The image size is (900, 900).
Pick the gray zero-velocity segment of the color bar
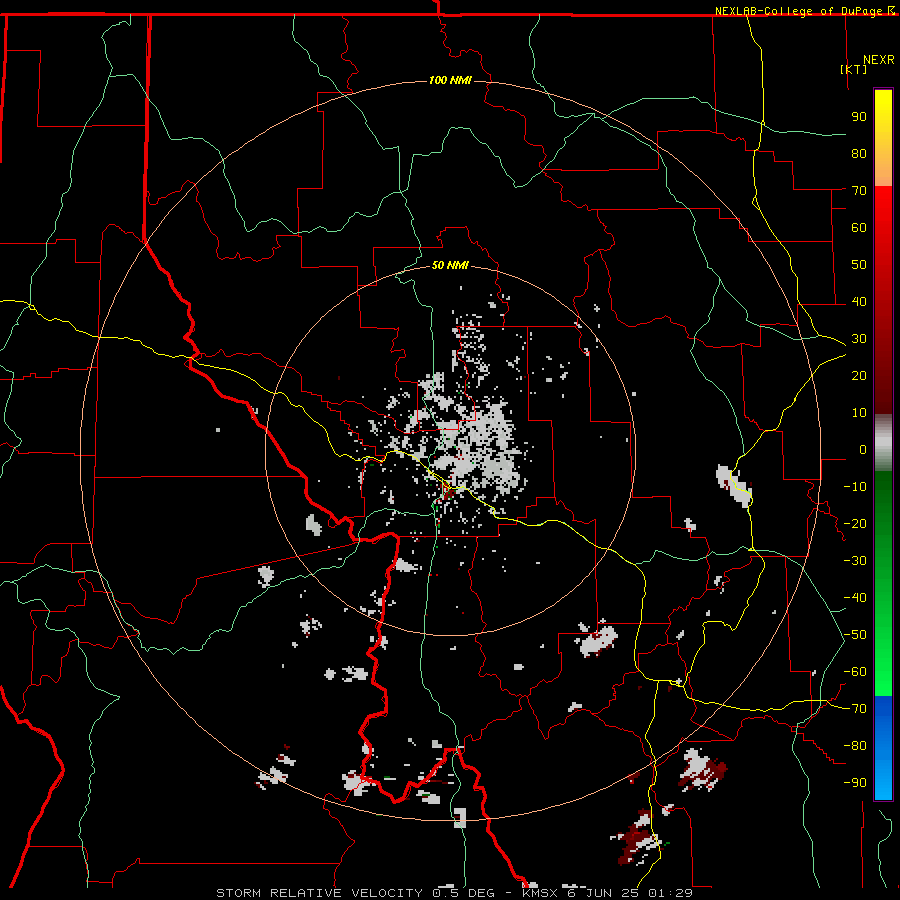point(883,443)
